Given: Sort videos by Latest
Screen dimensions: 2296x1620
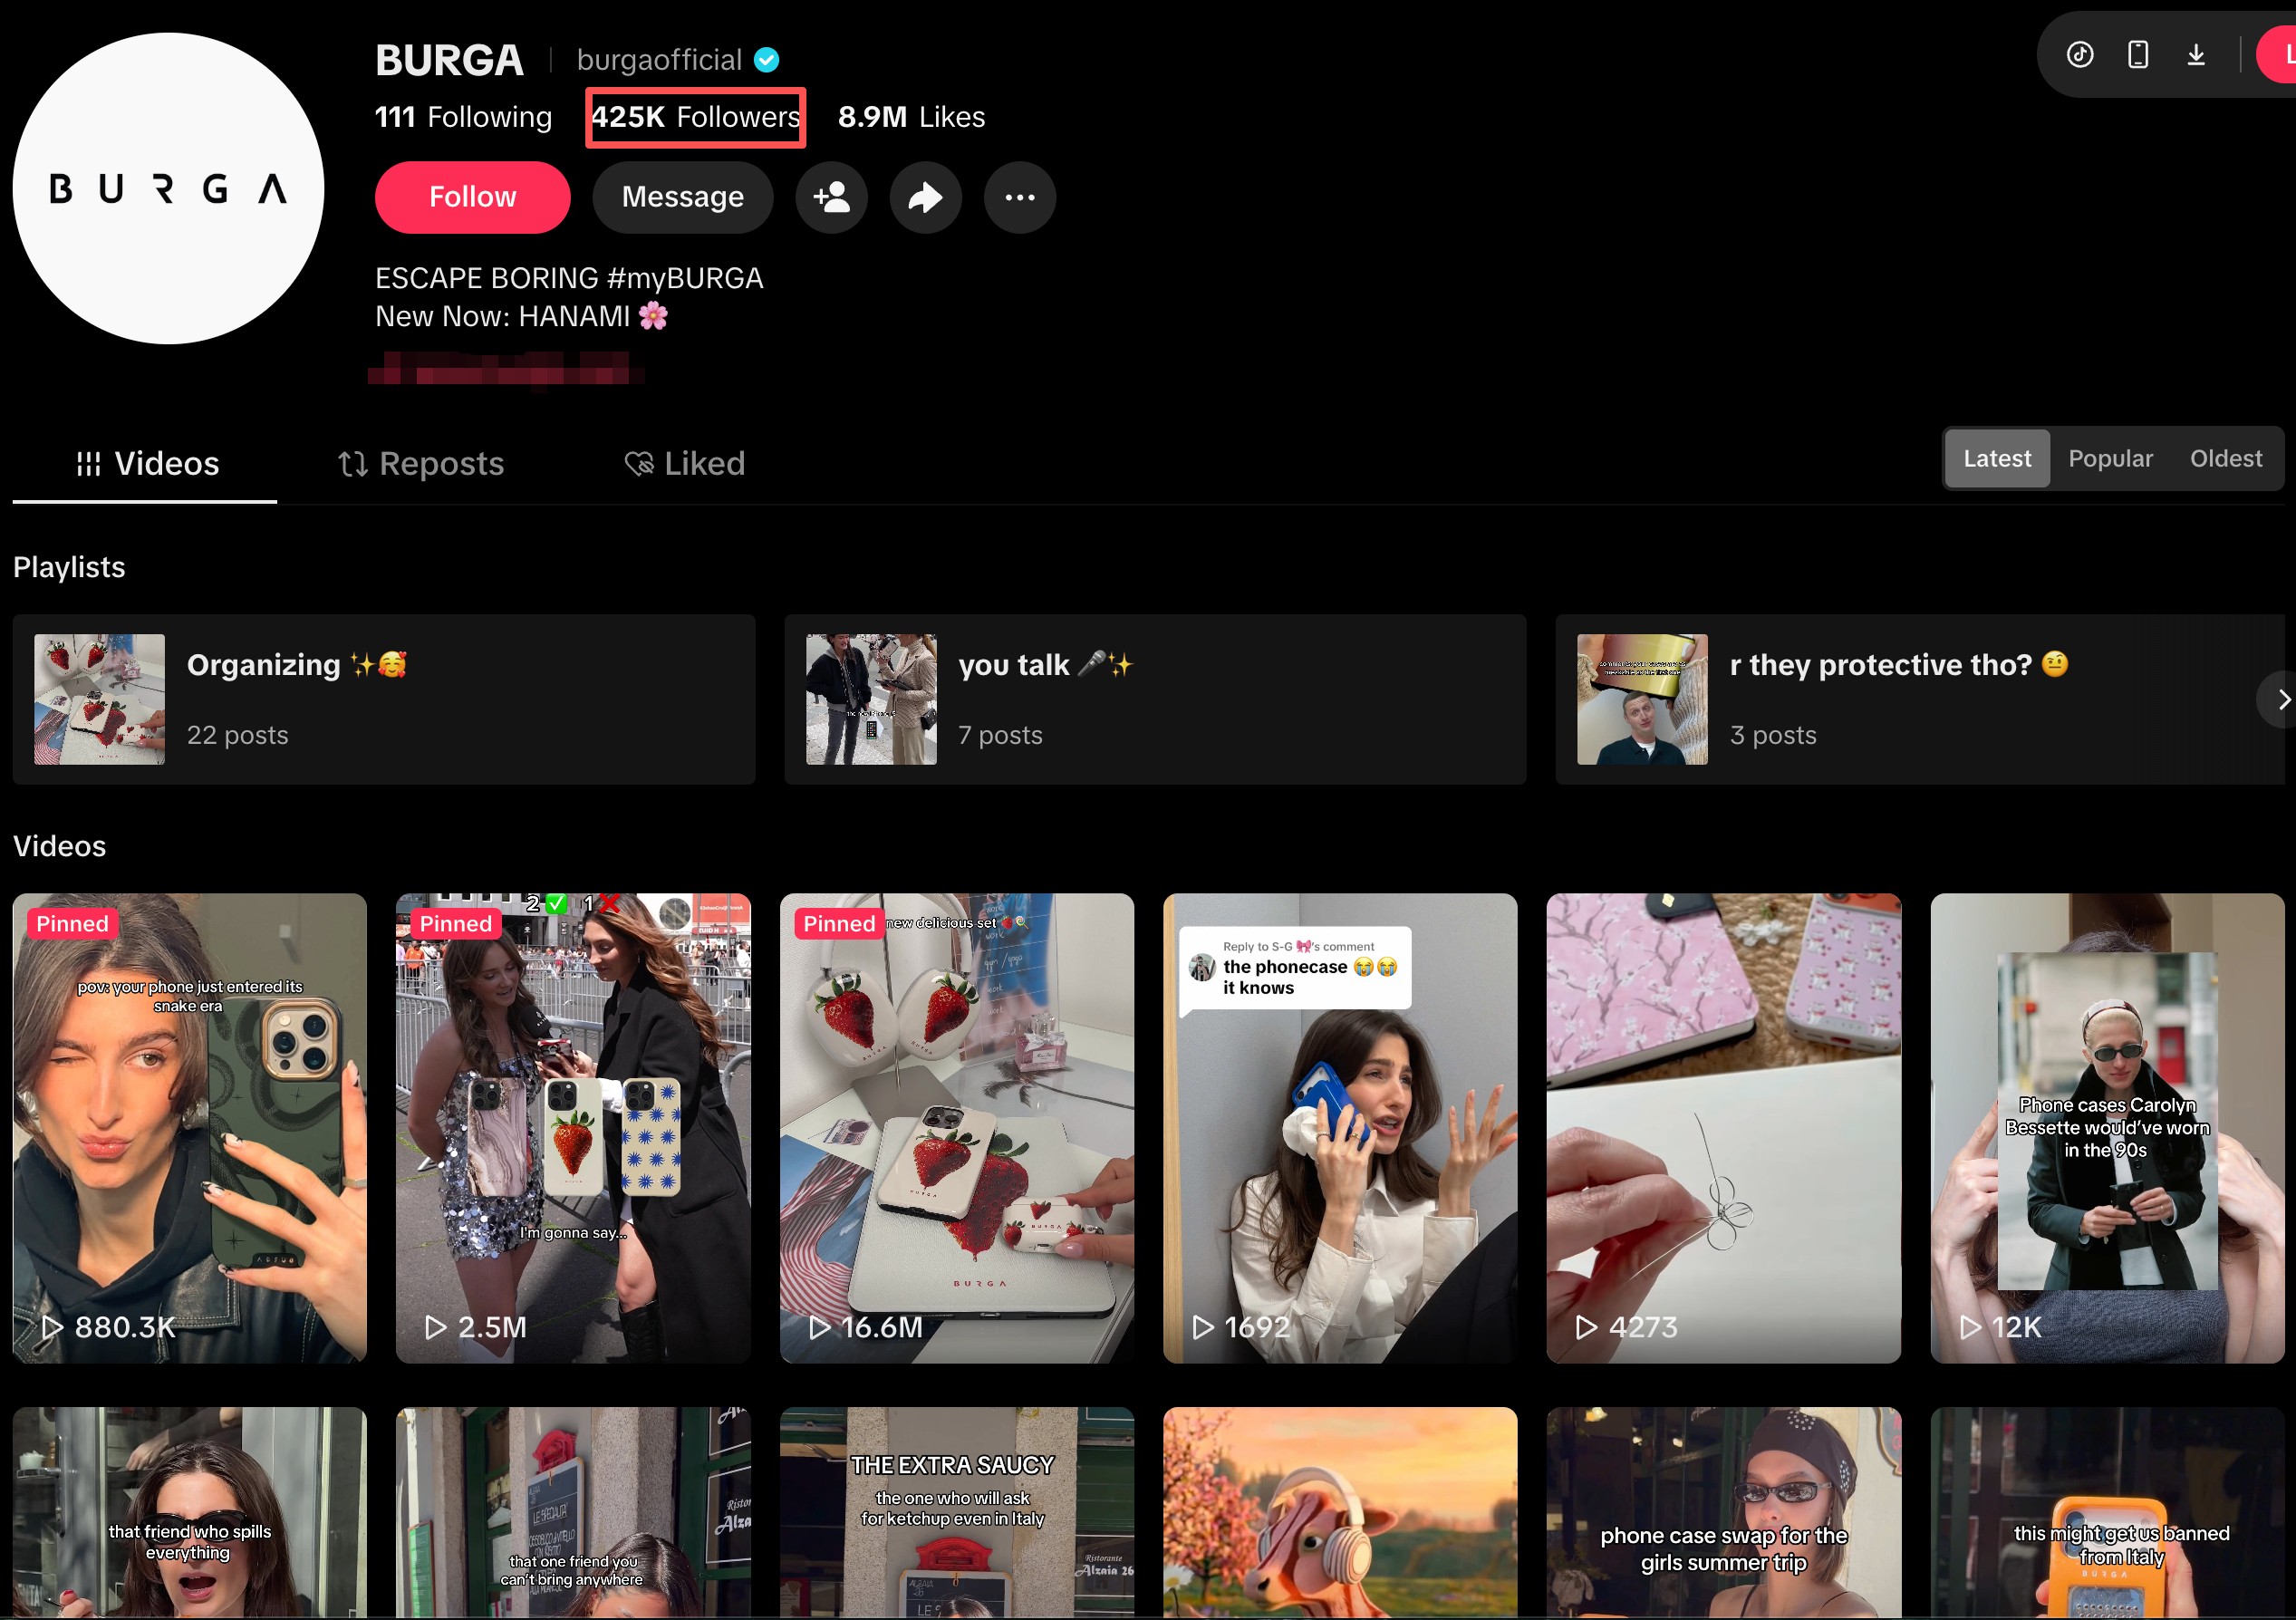Looking at the screenshot, I should pyautogui.click(x=1996, y=459).
